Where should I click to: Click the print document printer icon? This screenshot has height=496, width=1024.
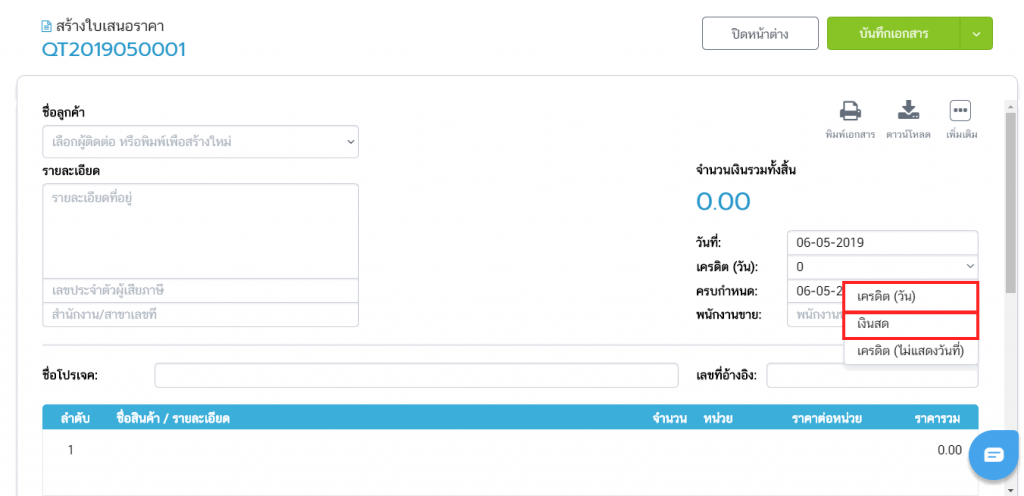point(850,111)
